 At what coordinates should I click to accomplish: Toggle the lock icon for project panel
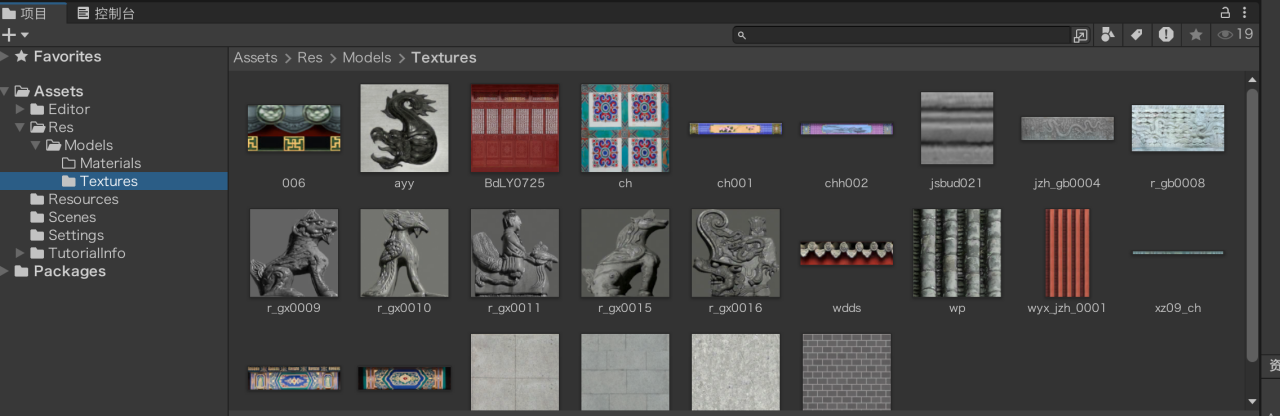click(x=1225, y=12)
